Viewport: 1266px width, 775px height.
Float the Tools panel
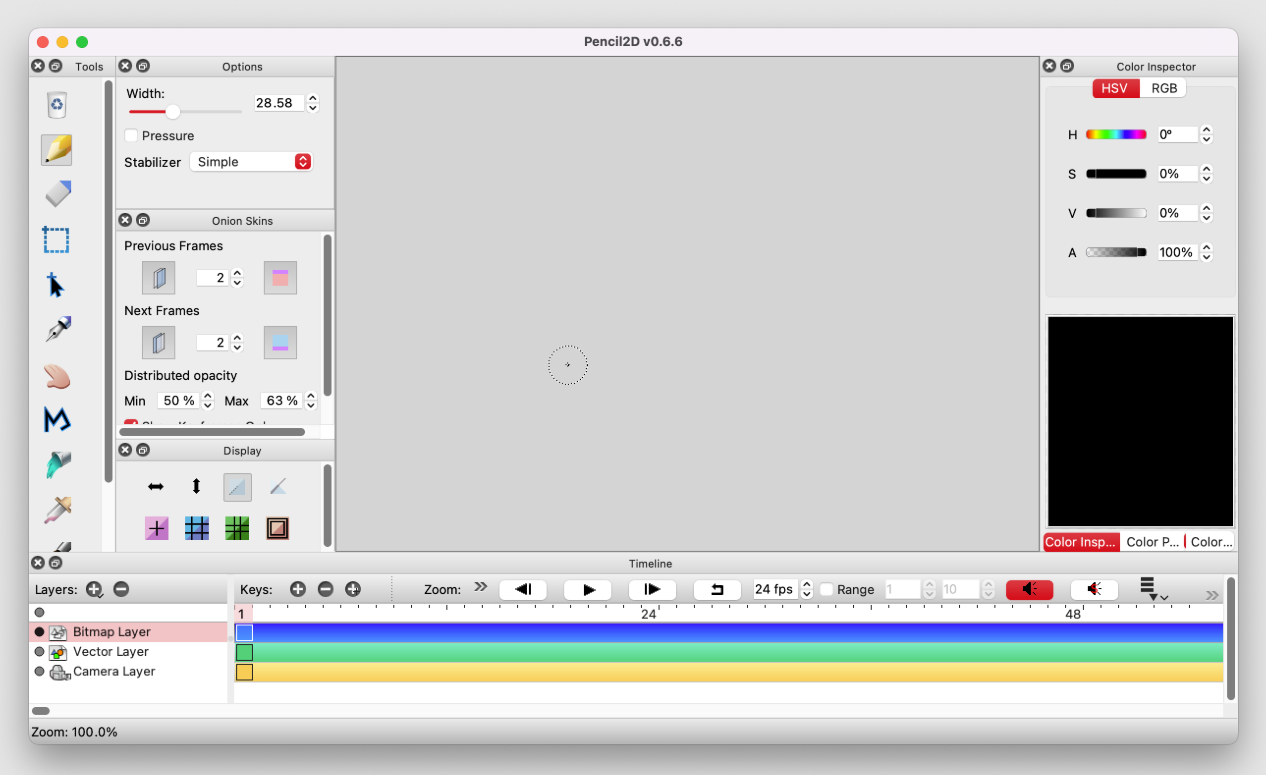click(55, 66)
